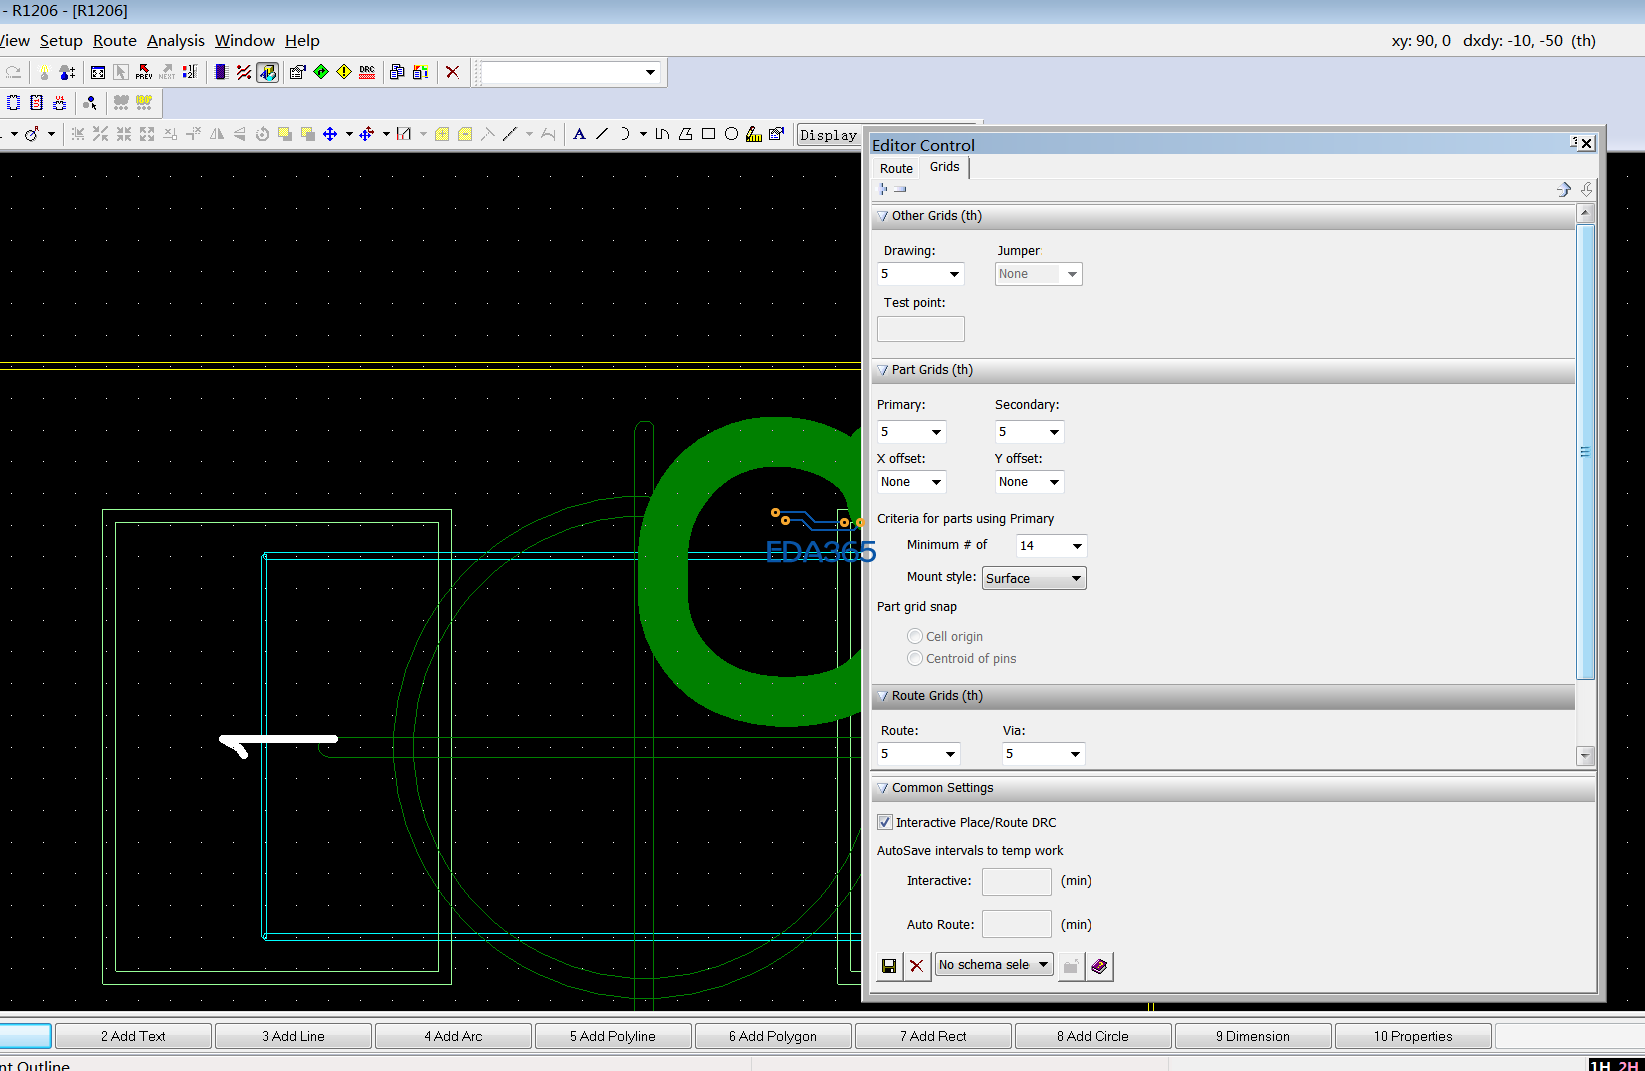
Task: Collapse the Part Grids (th) section
Action: tap(883, 370)
